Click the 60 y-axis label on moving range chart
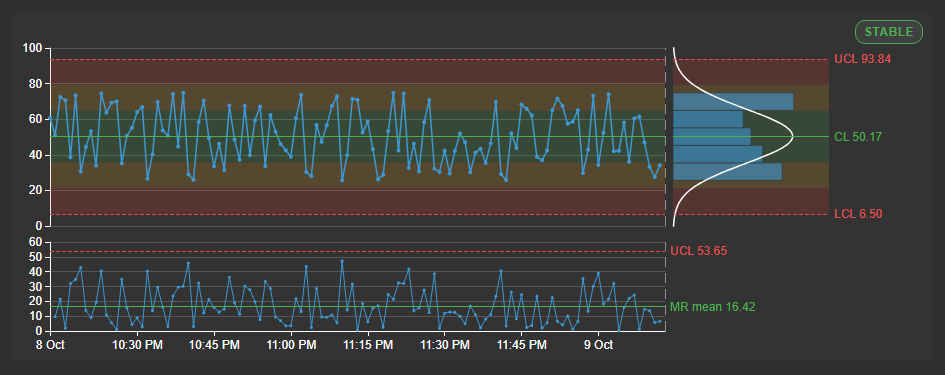 (36, 242)
